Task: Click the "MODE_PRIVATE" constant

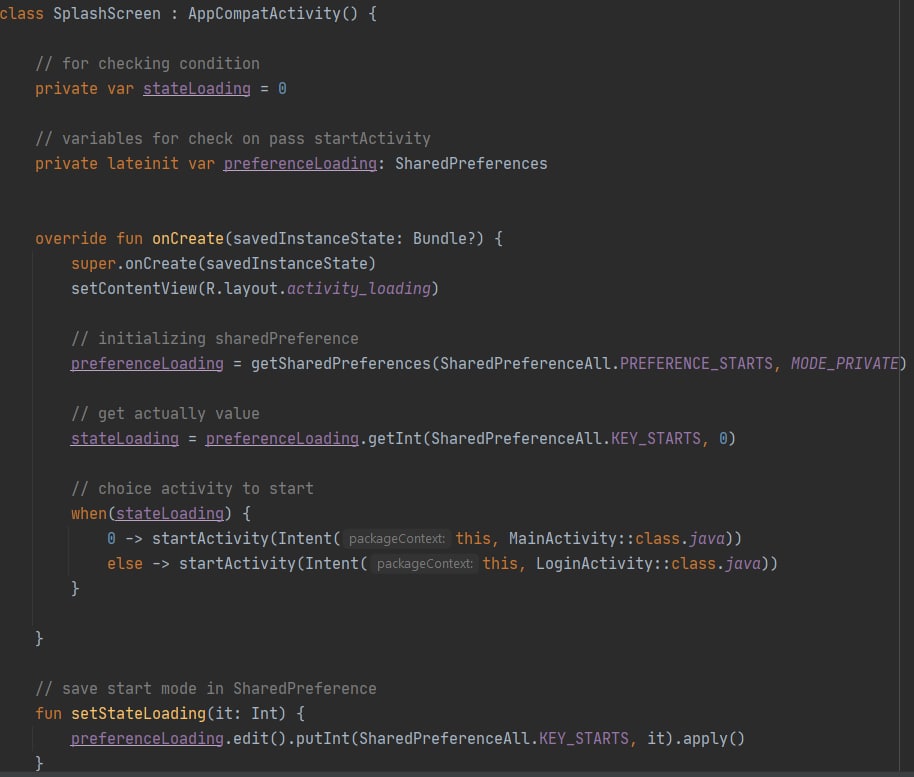Action: (845, 364)
